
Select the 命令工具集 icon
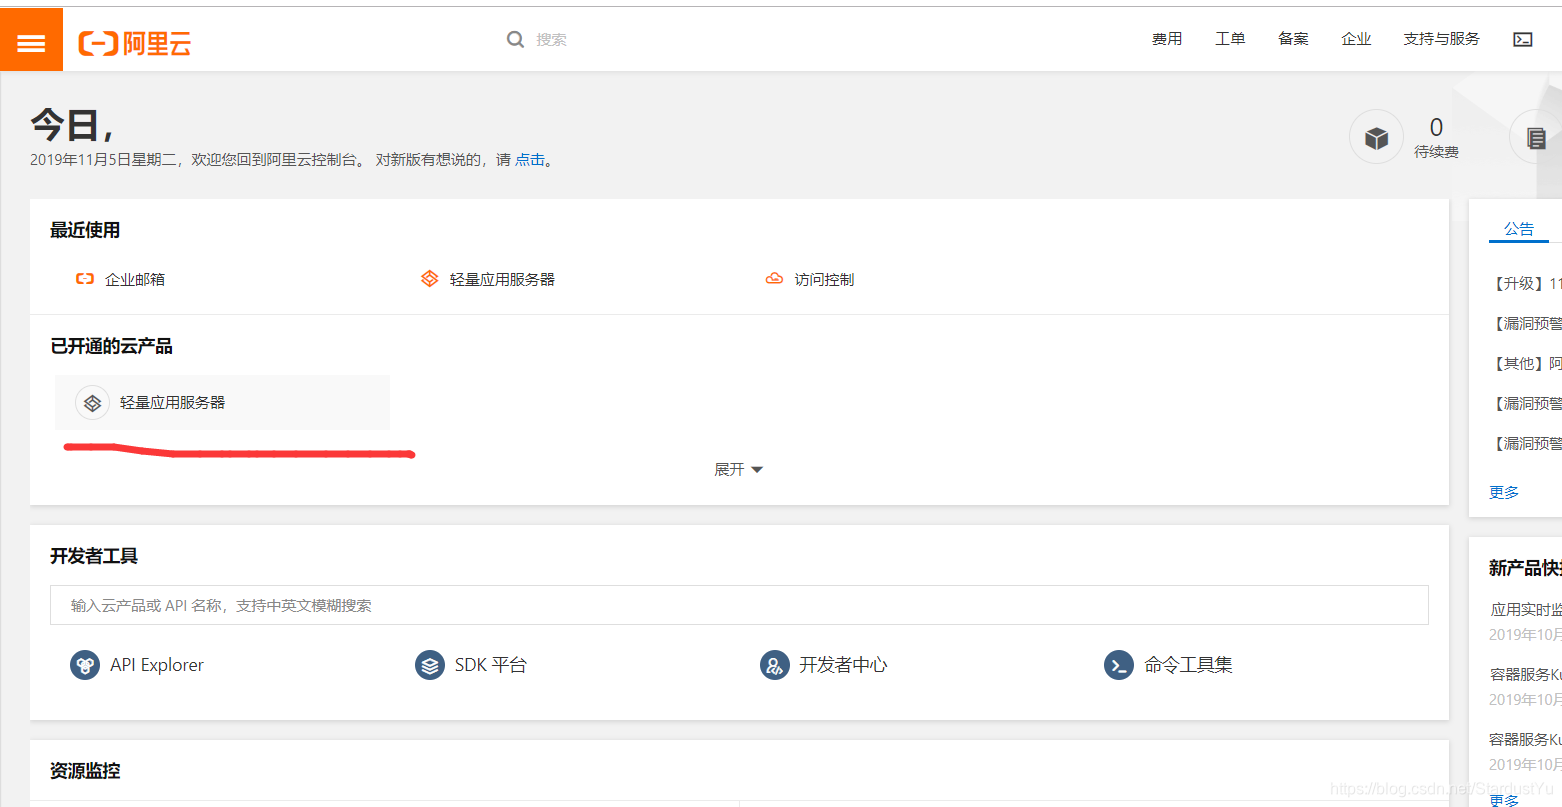1119,664
